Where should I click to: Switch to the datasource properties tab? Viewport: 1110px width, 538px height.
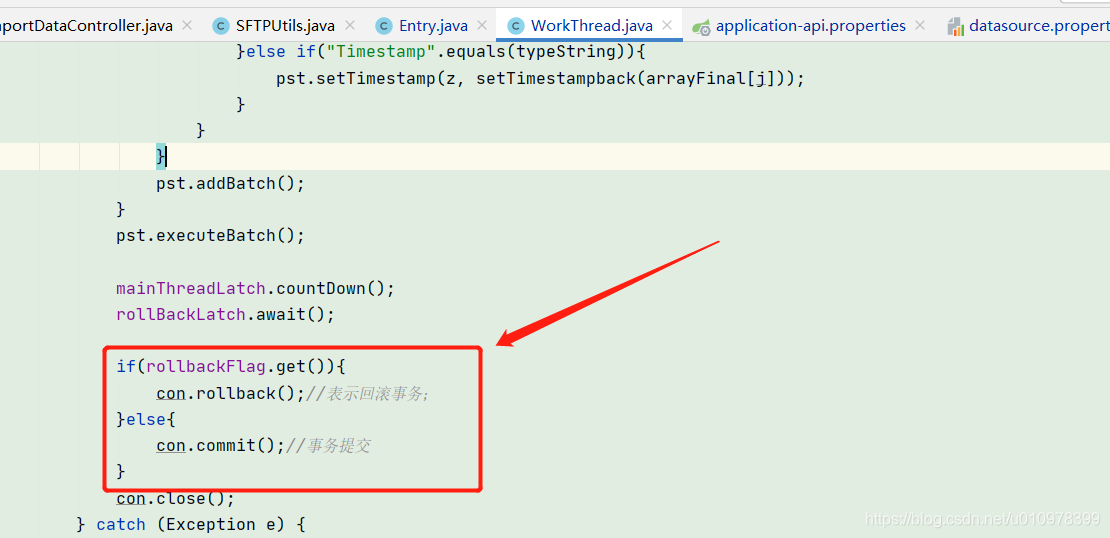(1039, 26)
